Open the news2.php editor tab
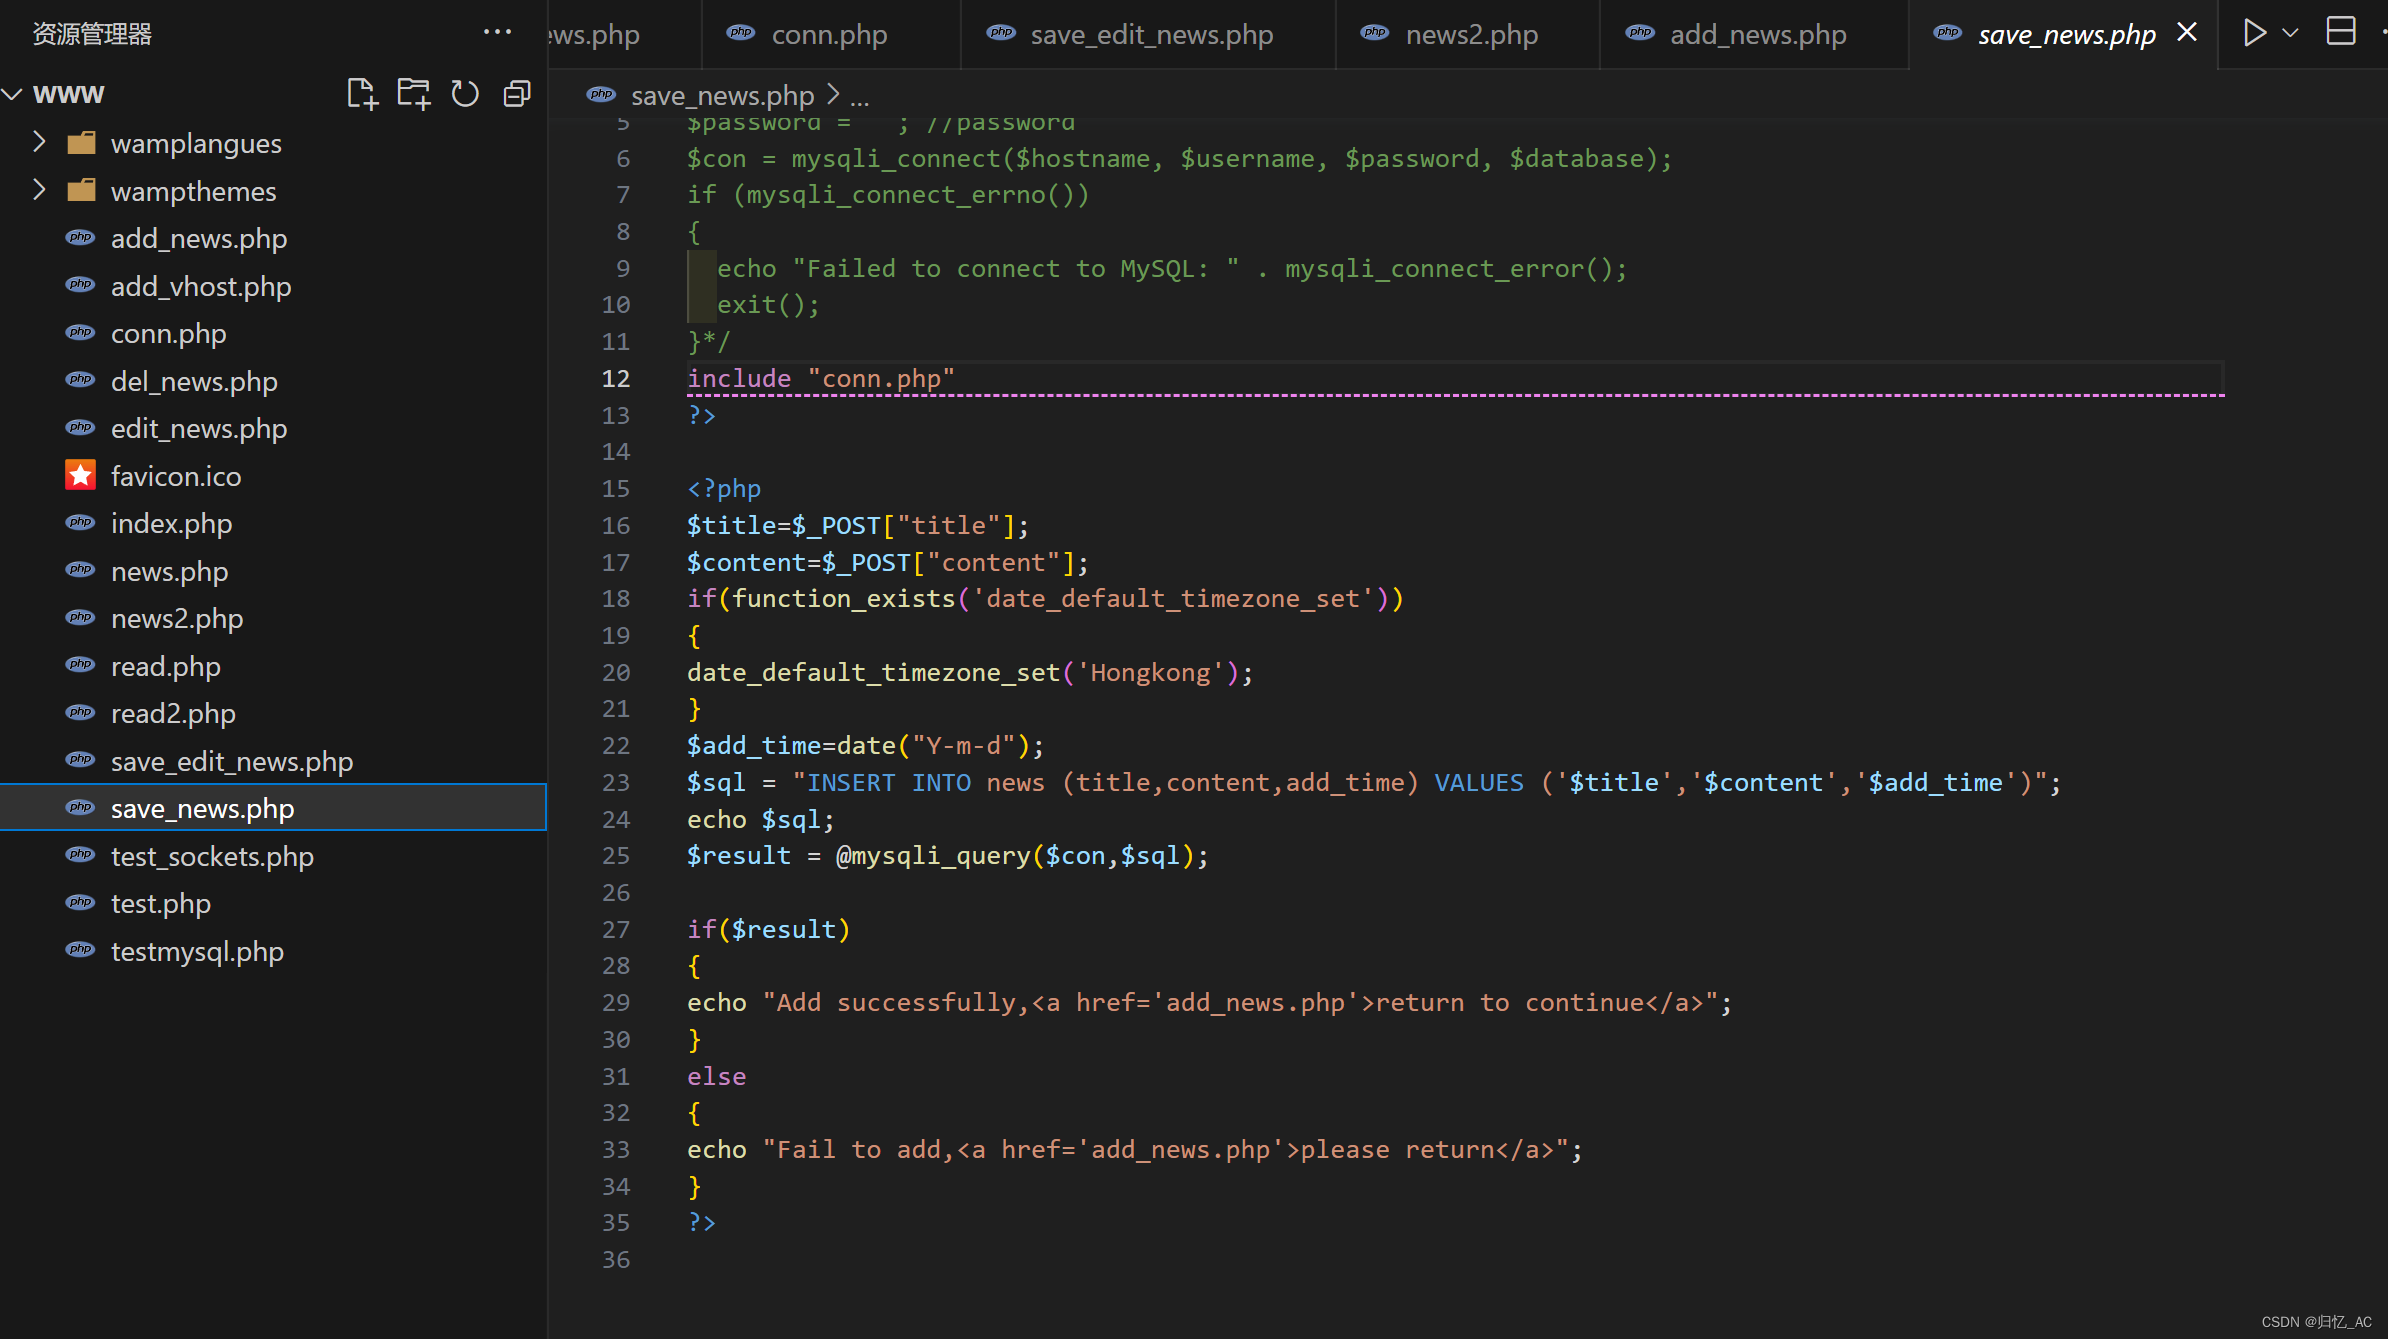 tap(1471, 35)
